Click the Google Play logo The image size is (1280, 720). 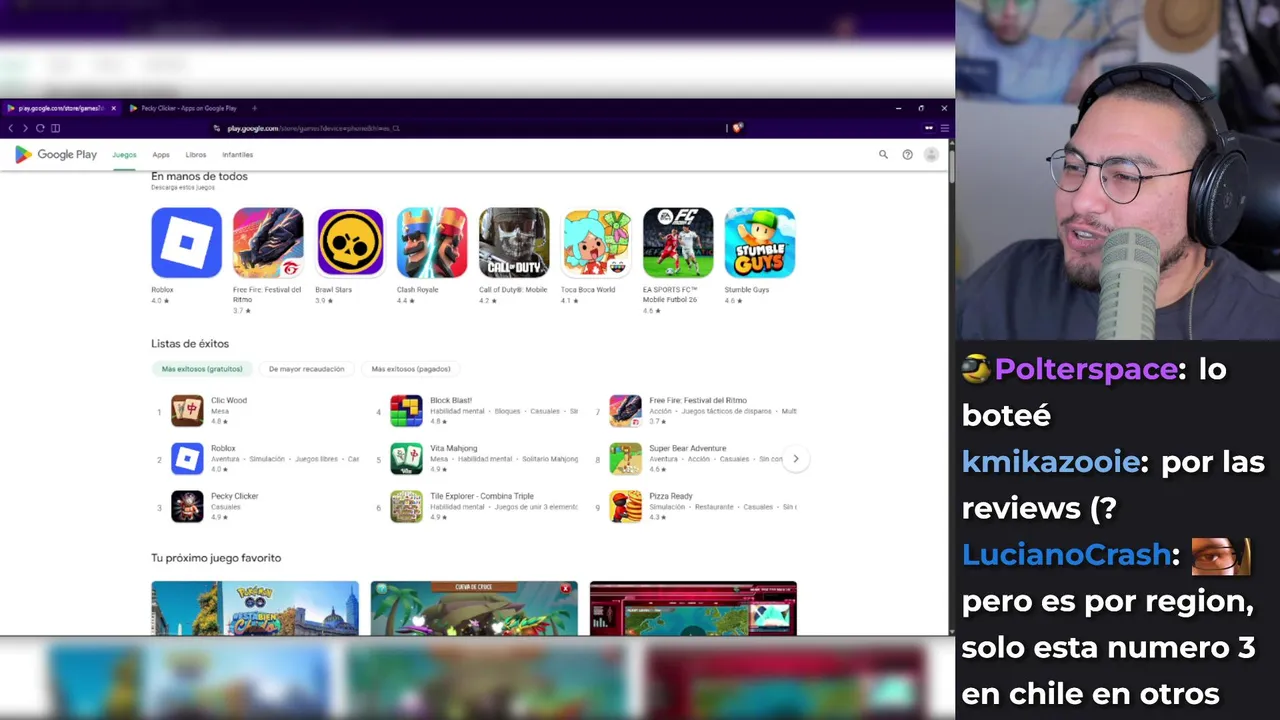coord(56,155)
